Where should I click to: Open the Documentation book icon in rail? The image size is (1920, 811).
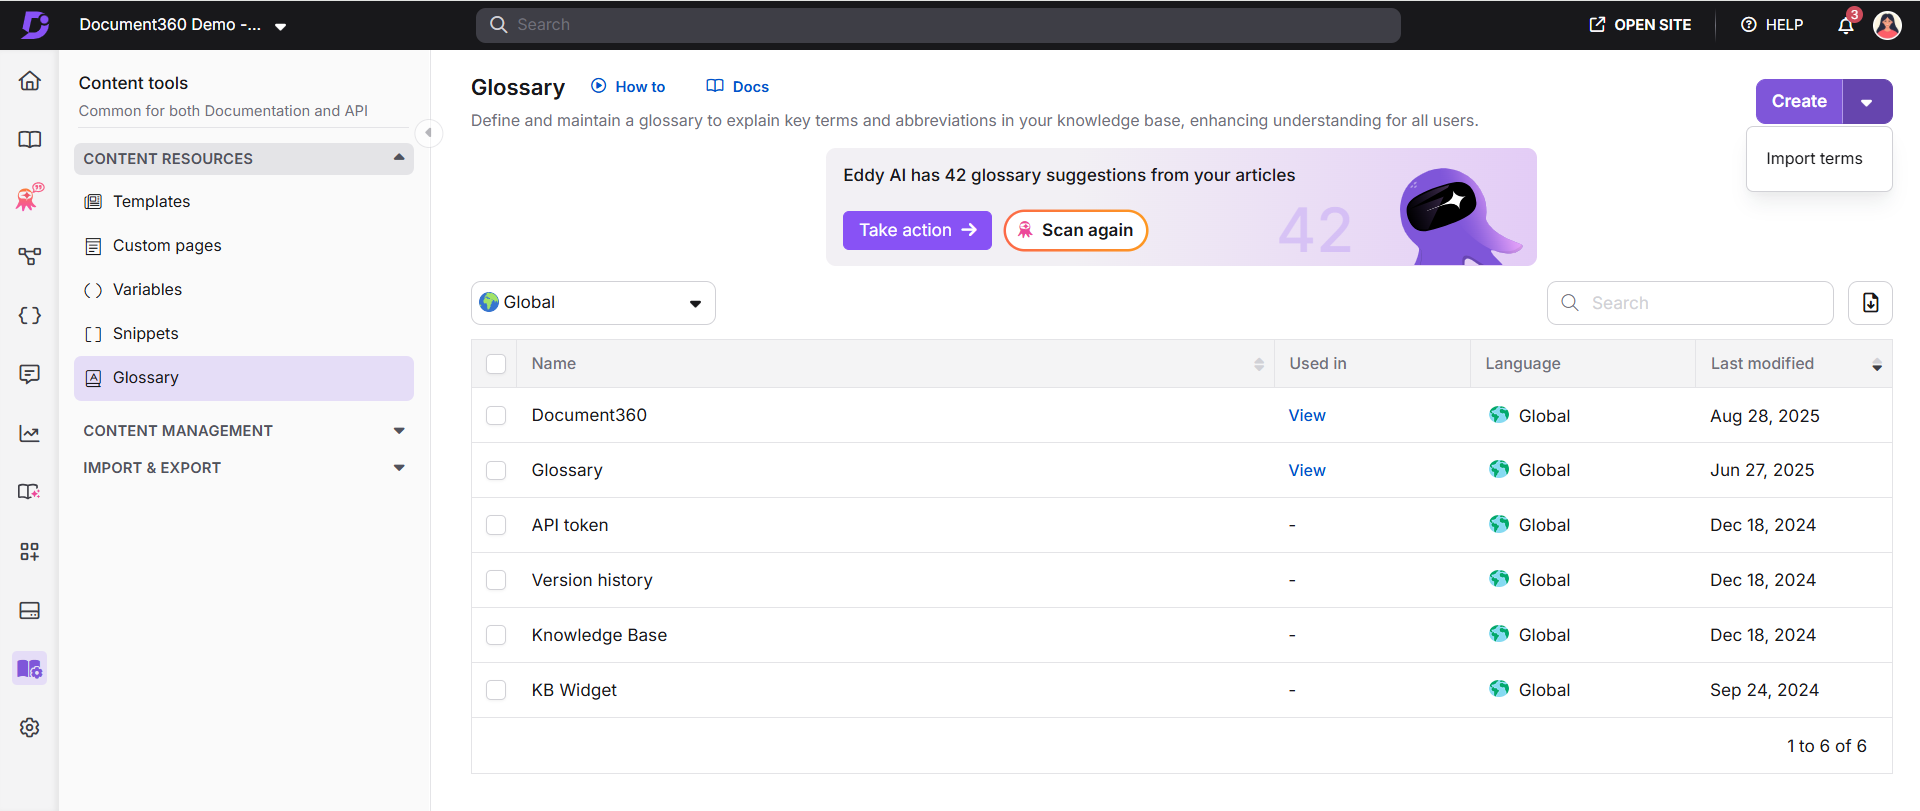[x=30, y=140]
